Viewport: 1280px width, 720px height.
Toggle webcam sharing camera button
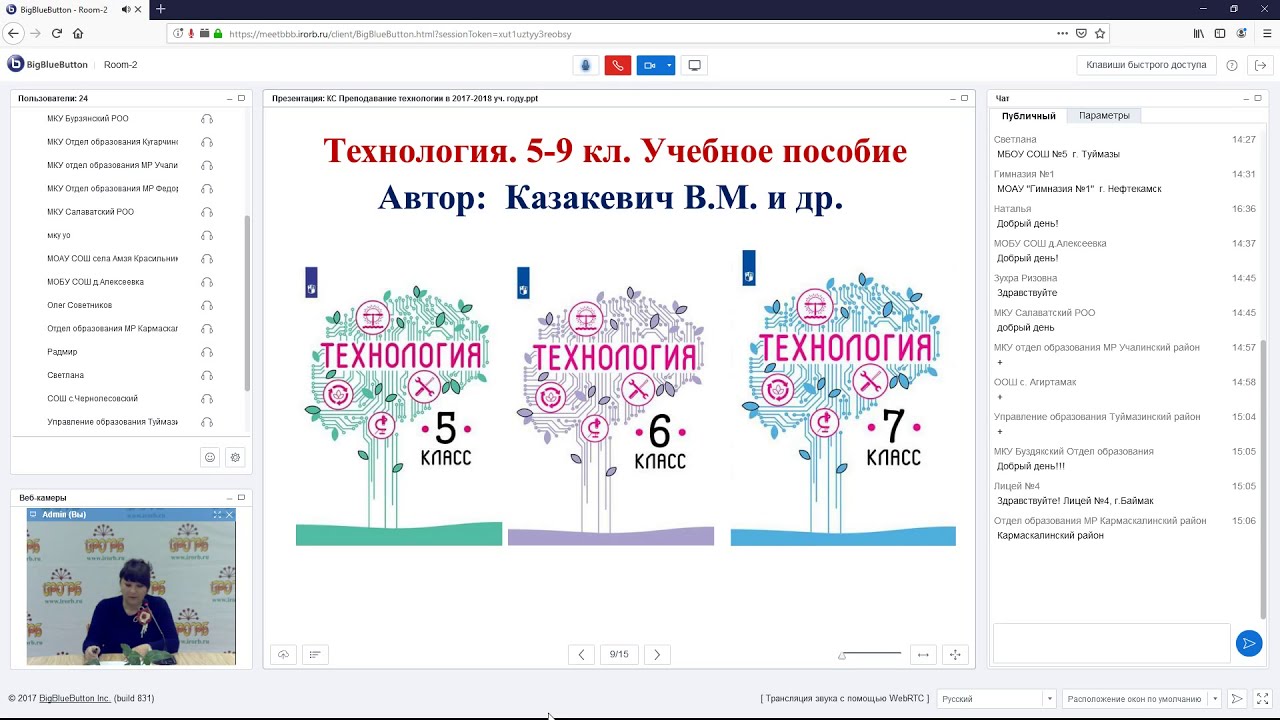click(650, 65)
